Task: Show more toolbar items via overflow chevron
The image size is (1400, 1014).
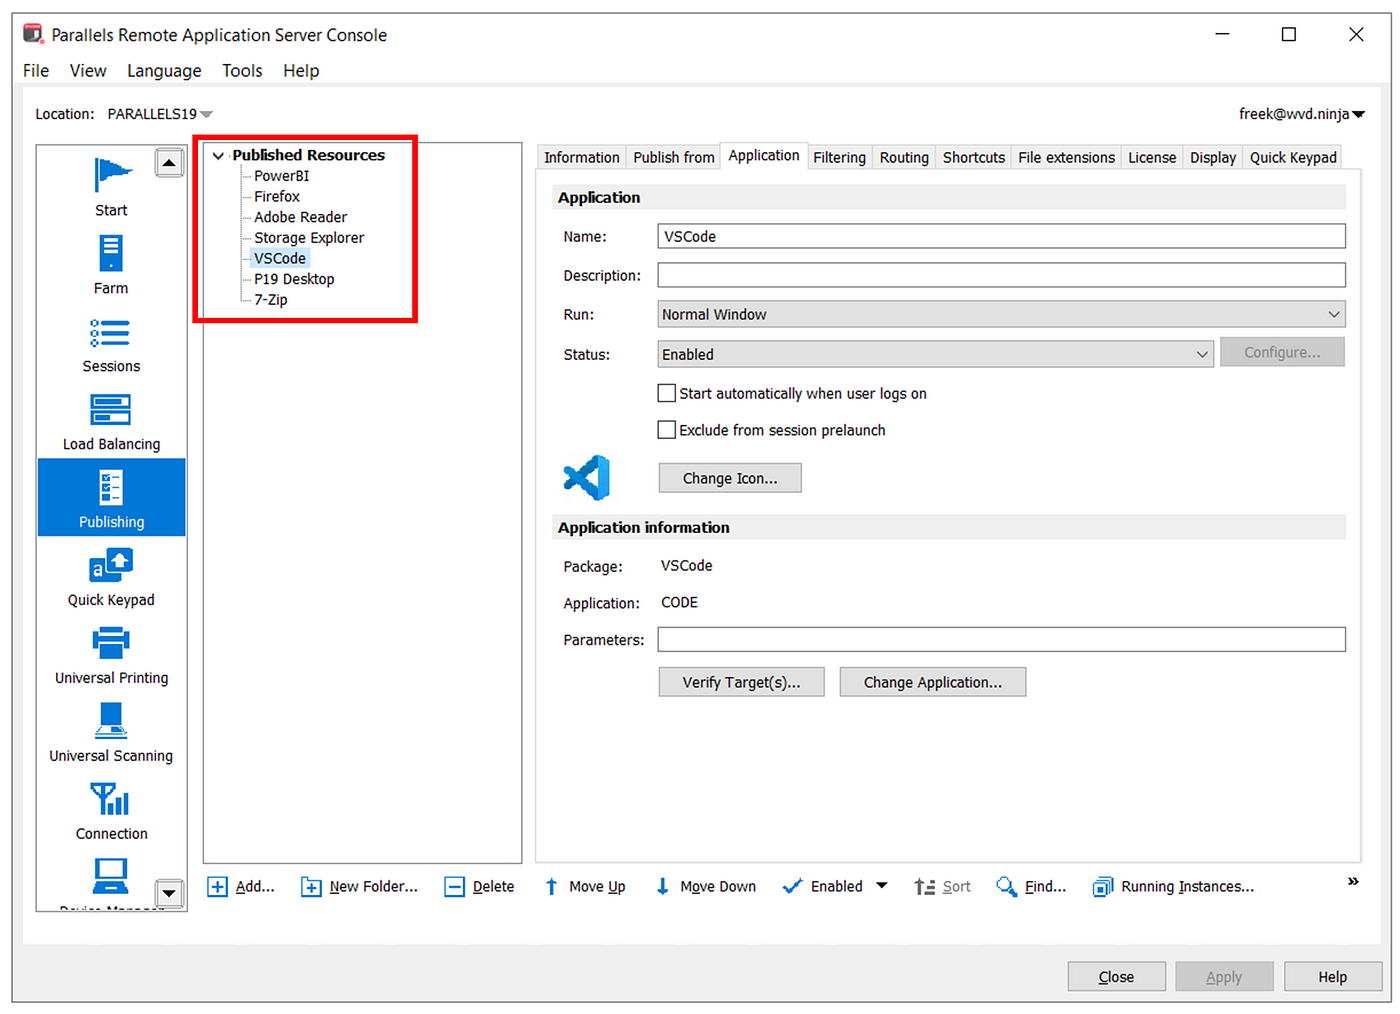Action: [x=1353, y=881]
